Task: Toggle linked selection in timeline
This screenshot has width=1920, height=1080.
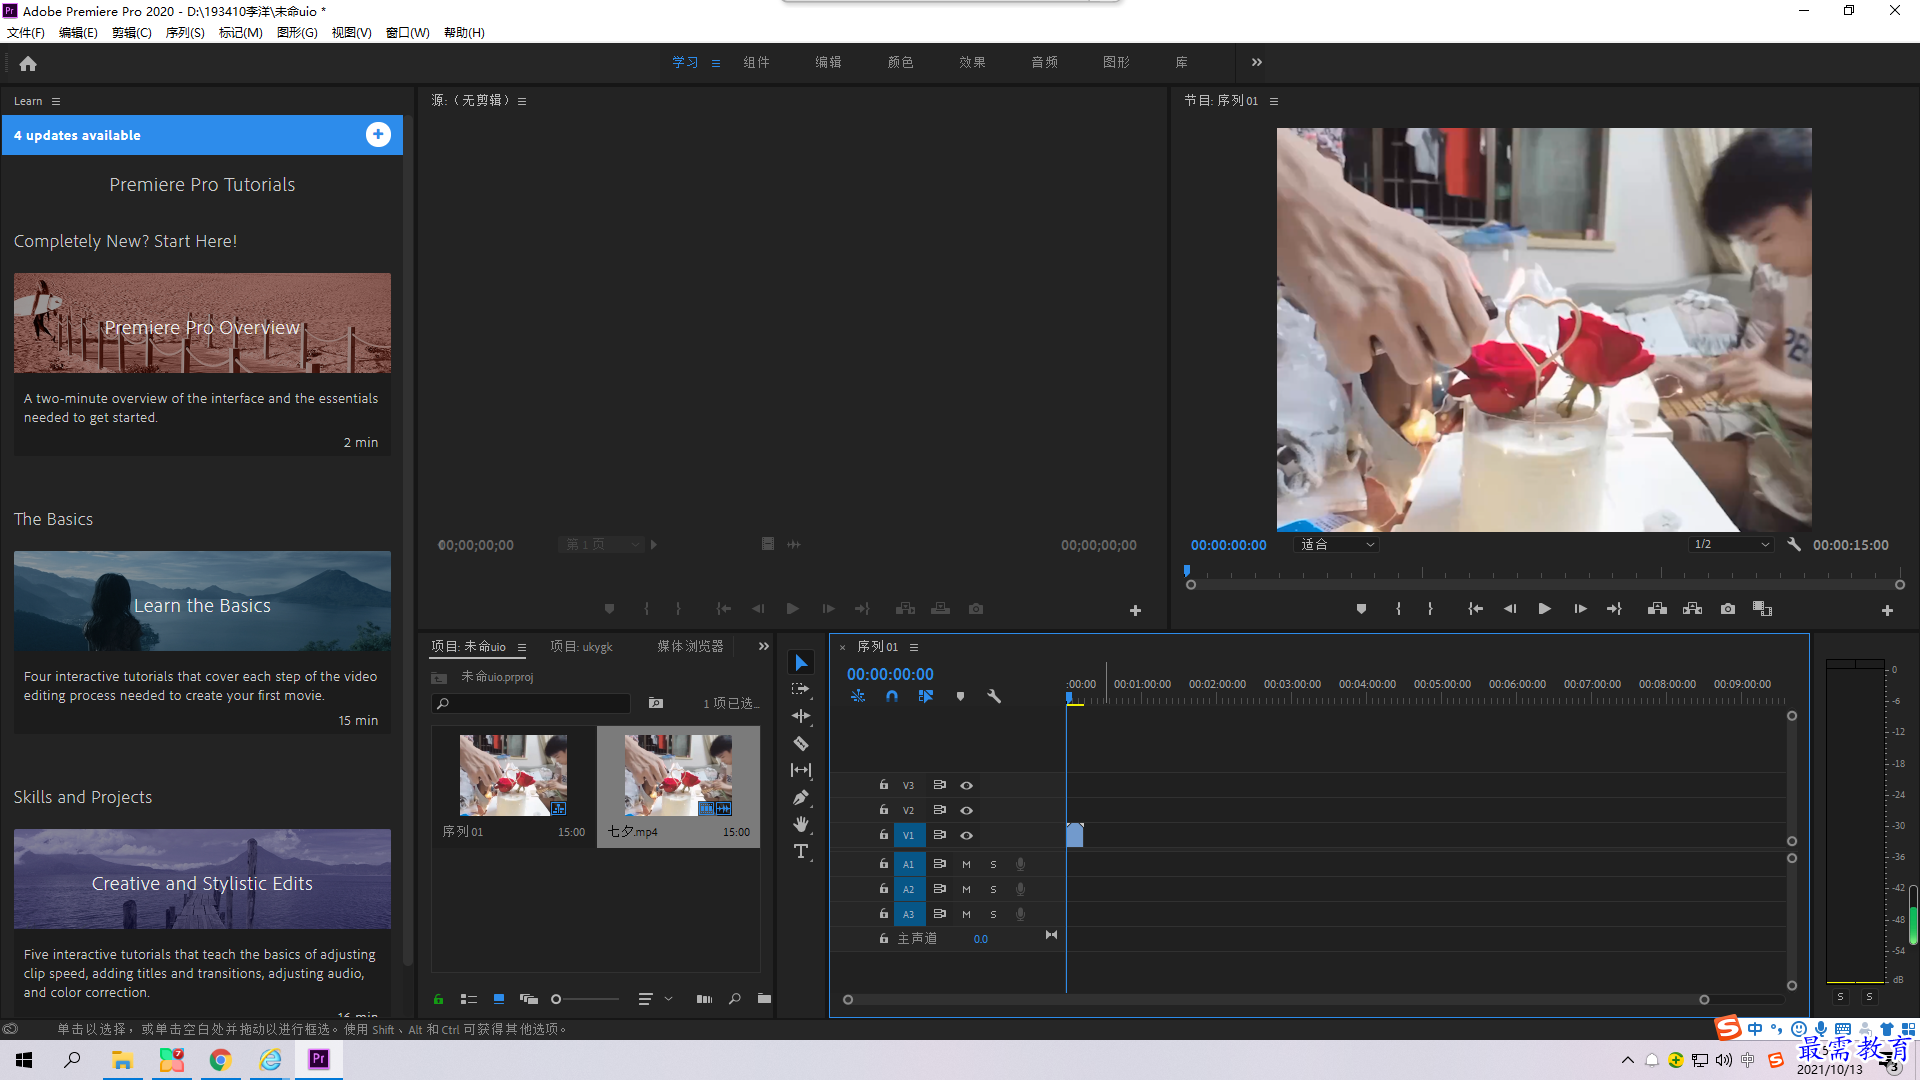Action: tap(926, 696)
